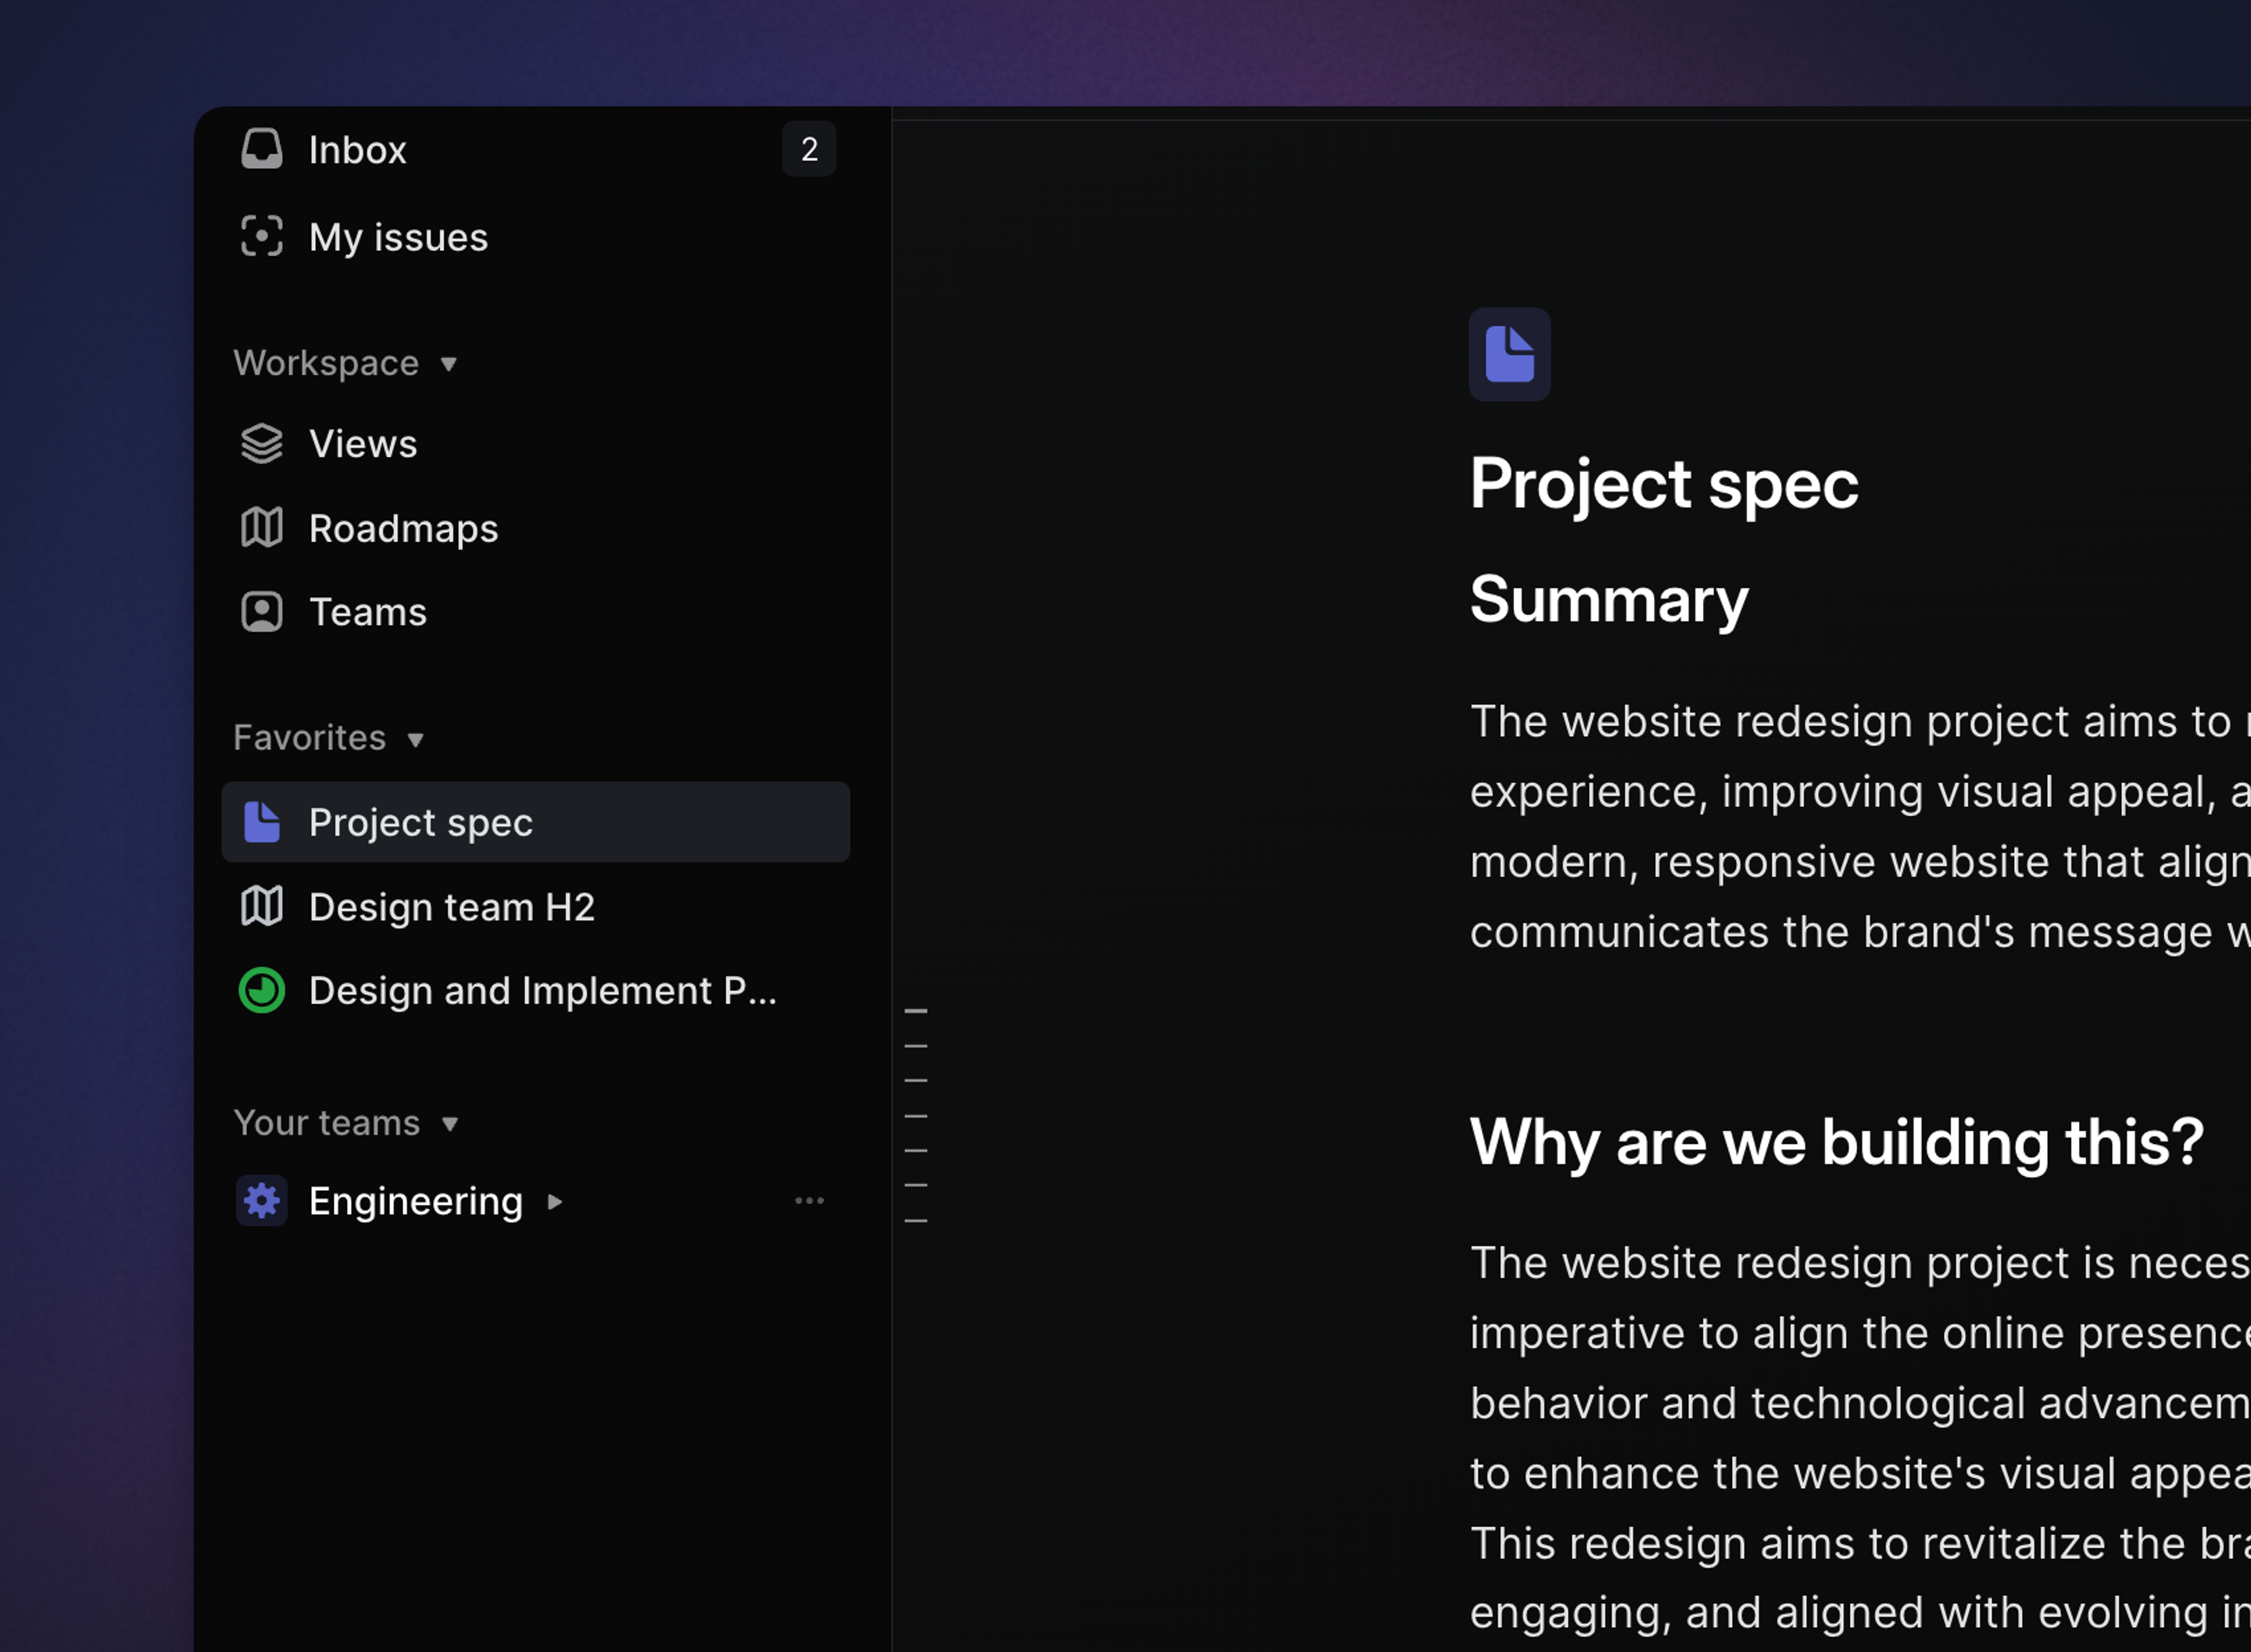
Task: Open the Roadmaps page
Action: click(x=403, y=529)
